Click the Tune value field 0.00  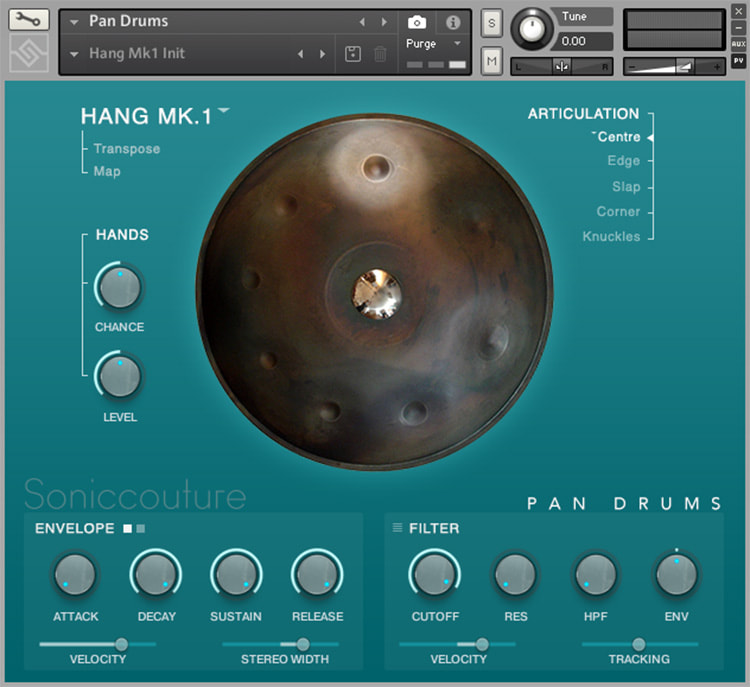(x=583, y=41)
